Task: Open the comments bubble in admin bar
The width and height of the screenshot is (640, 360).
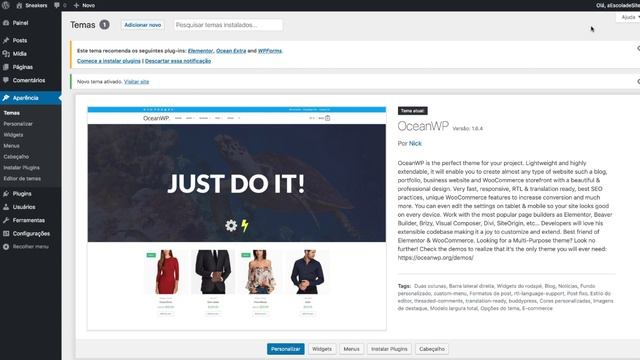Action: [57, 5]
